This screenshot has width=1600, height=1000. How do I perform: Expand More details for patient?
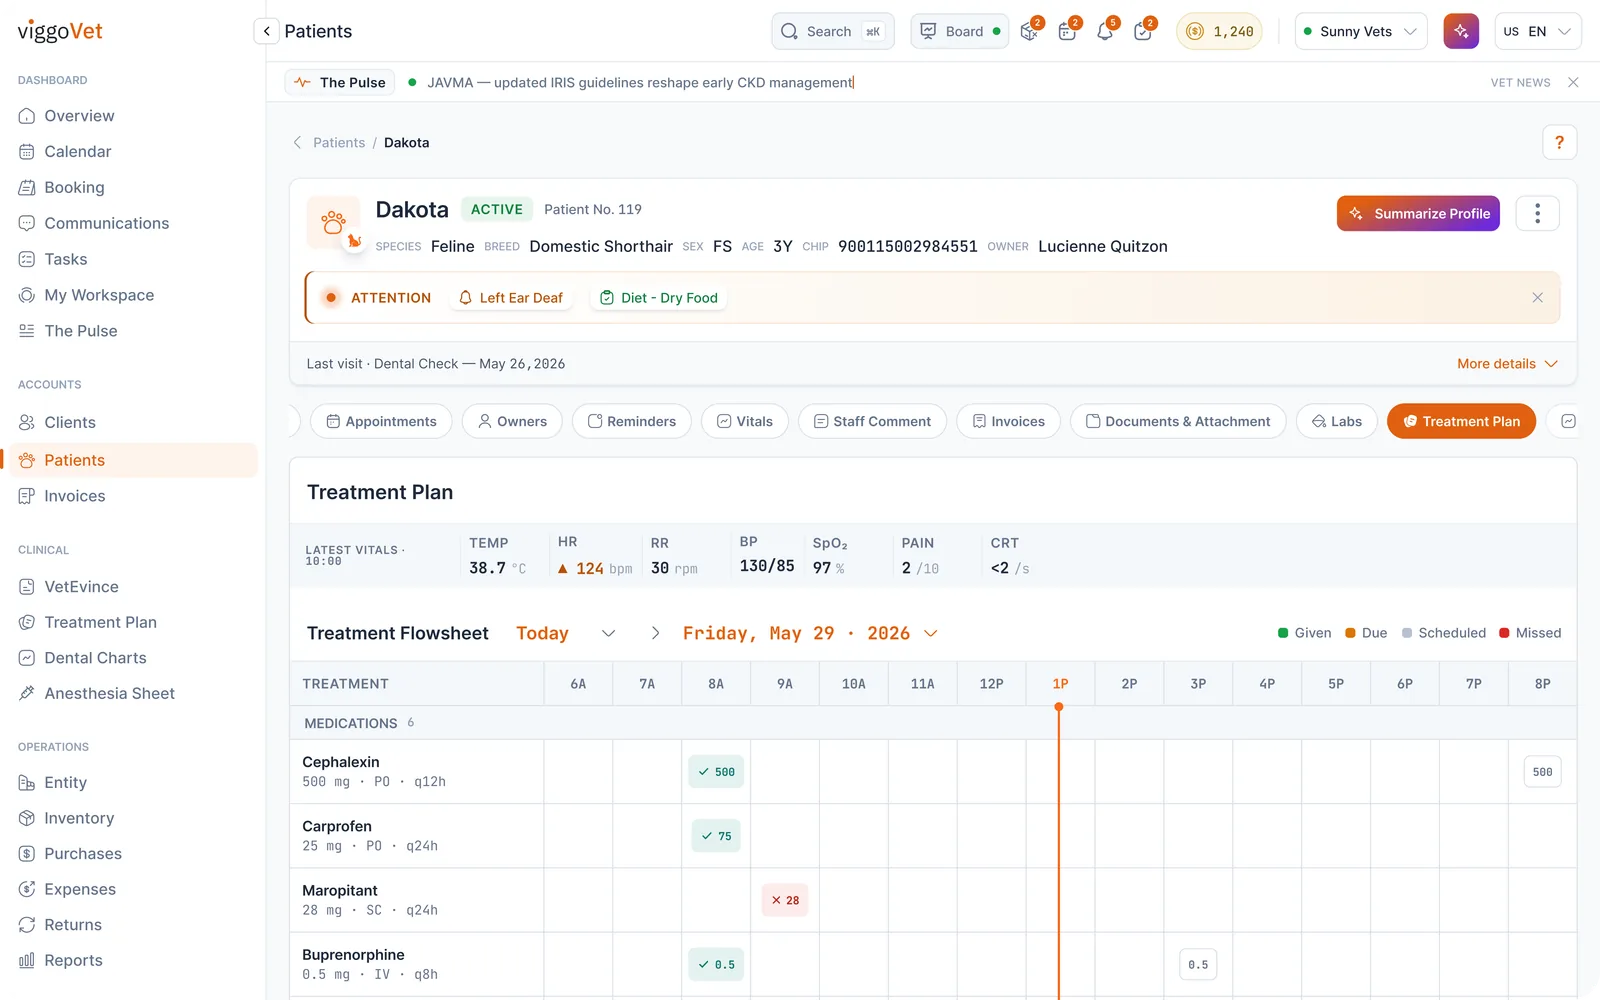[x=1507, y=364]
